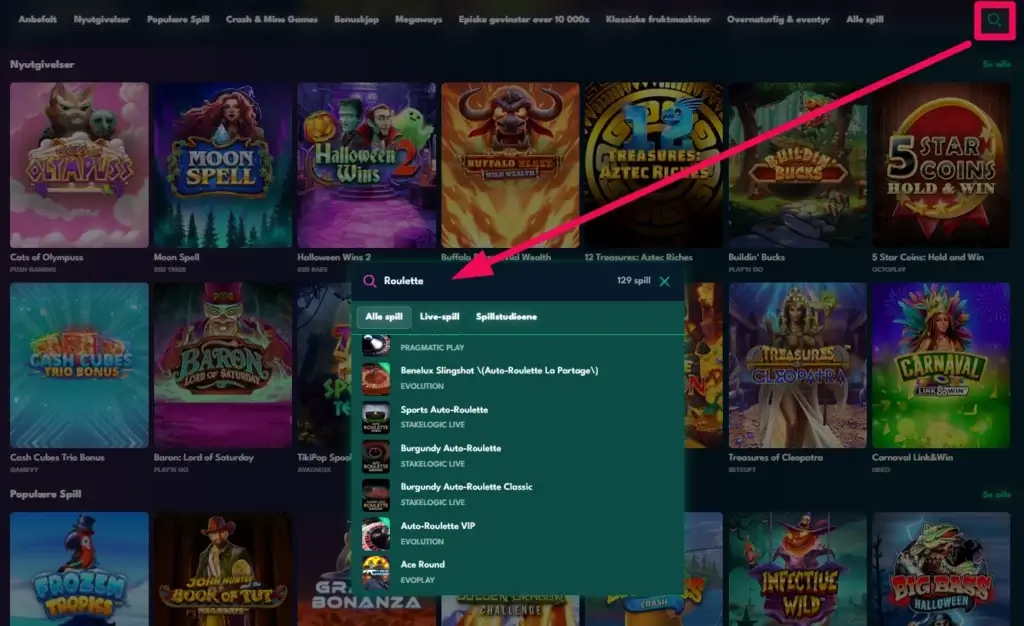Click the "Buildin' Bucks" caption text

pos(756,257)
